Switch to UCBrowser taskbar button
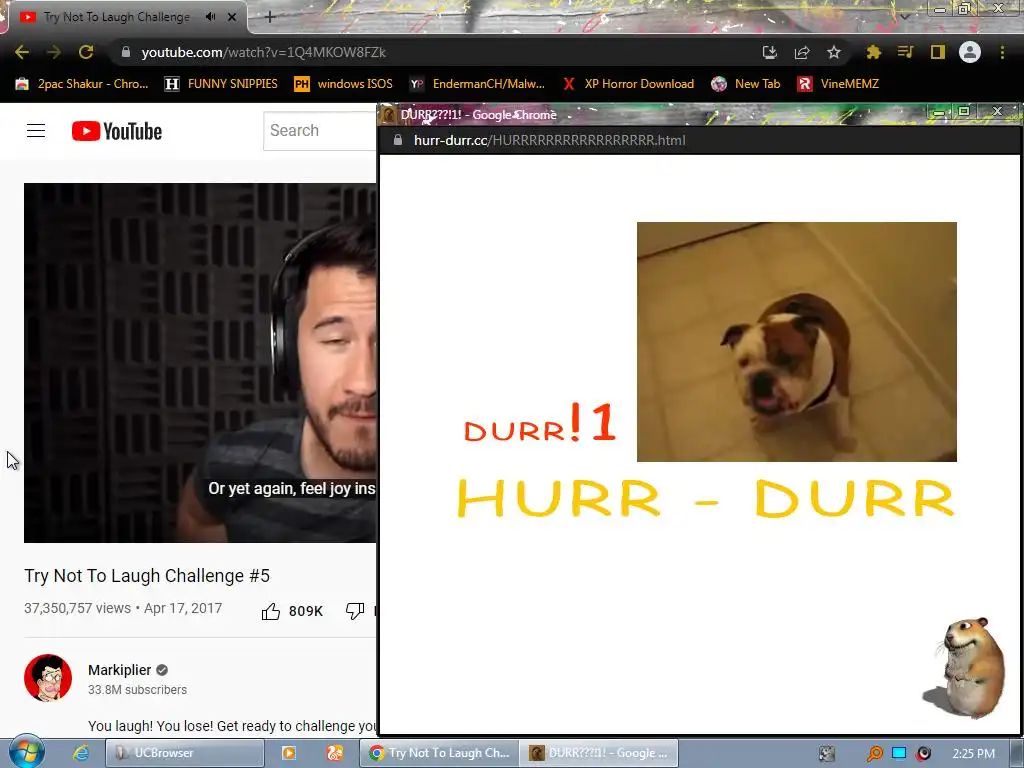 pos(184,753)
